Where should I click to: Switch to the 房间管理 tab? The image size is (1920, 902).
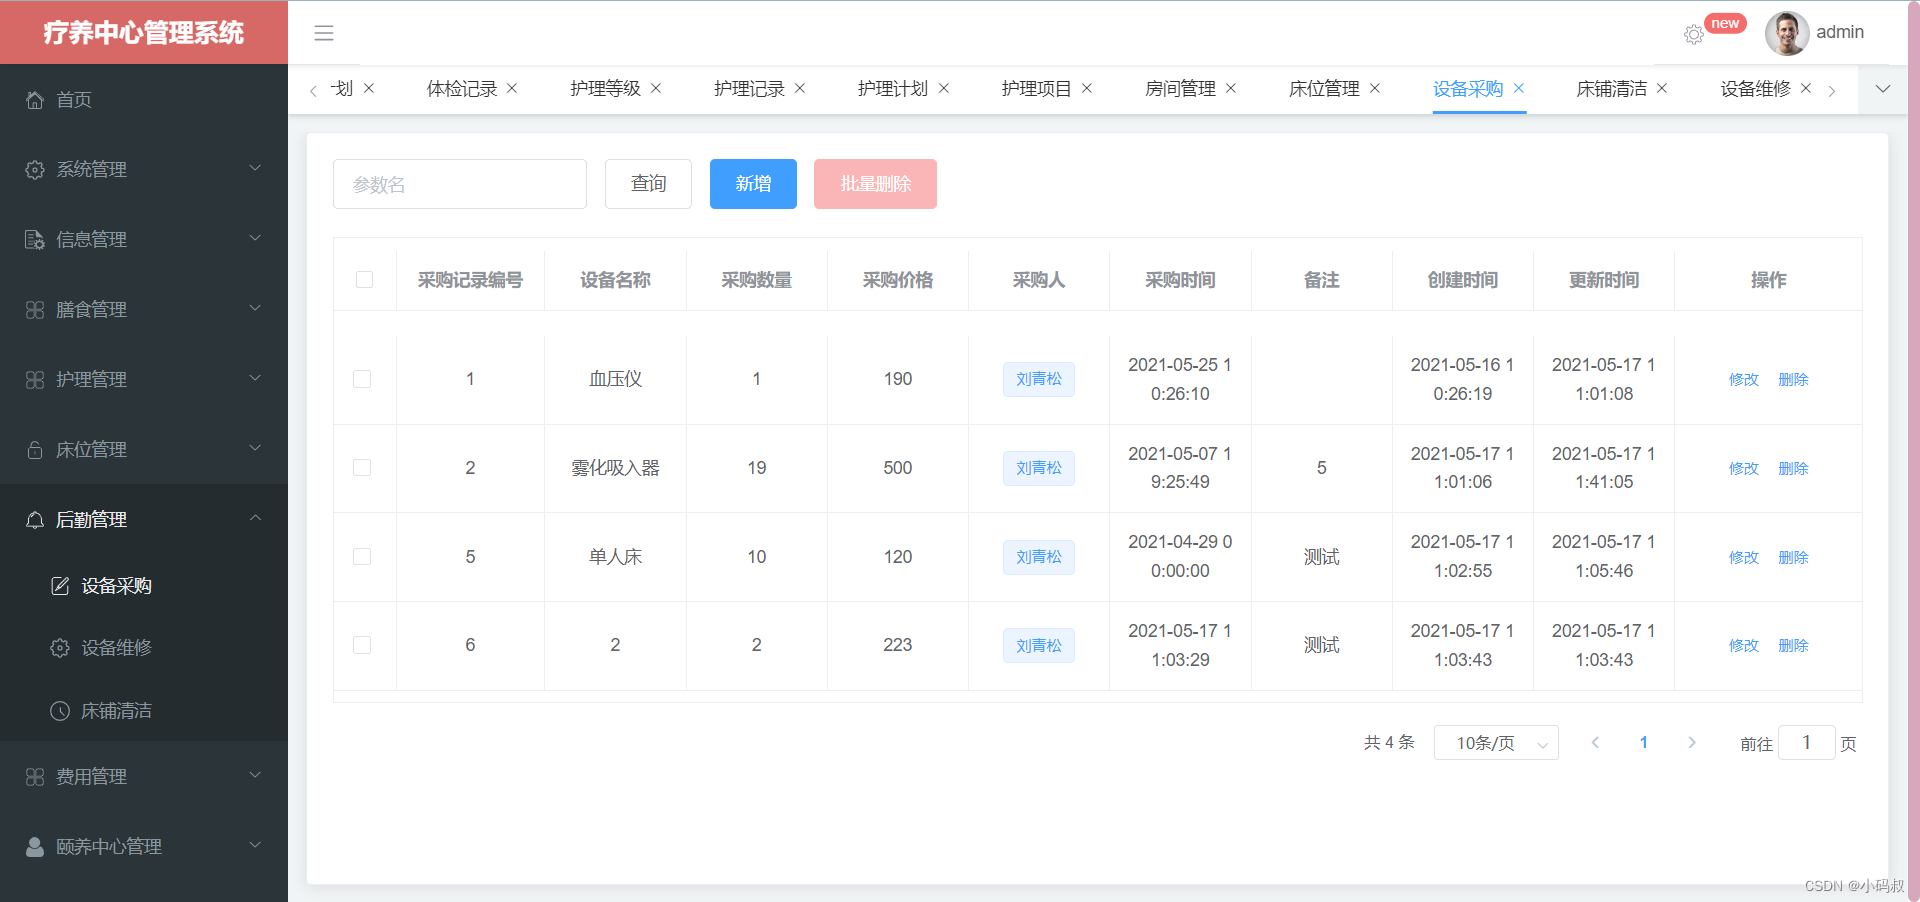[1181, 89]
